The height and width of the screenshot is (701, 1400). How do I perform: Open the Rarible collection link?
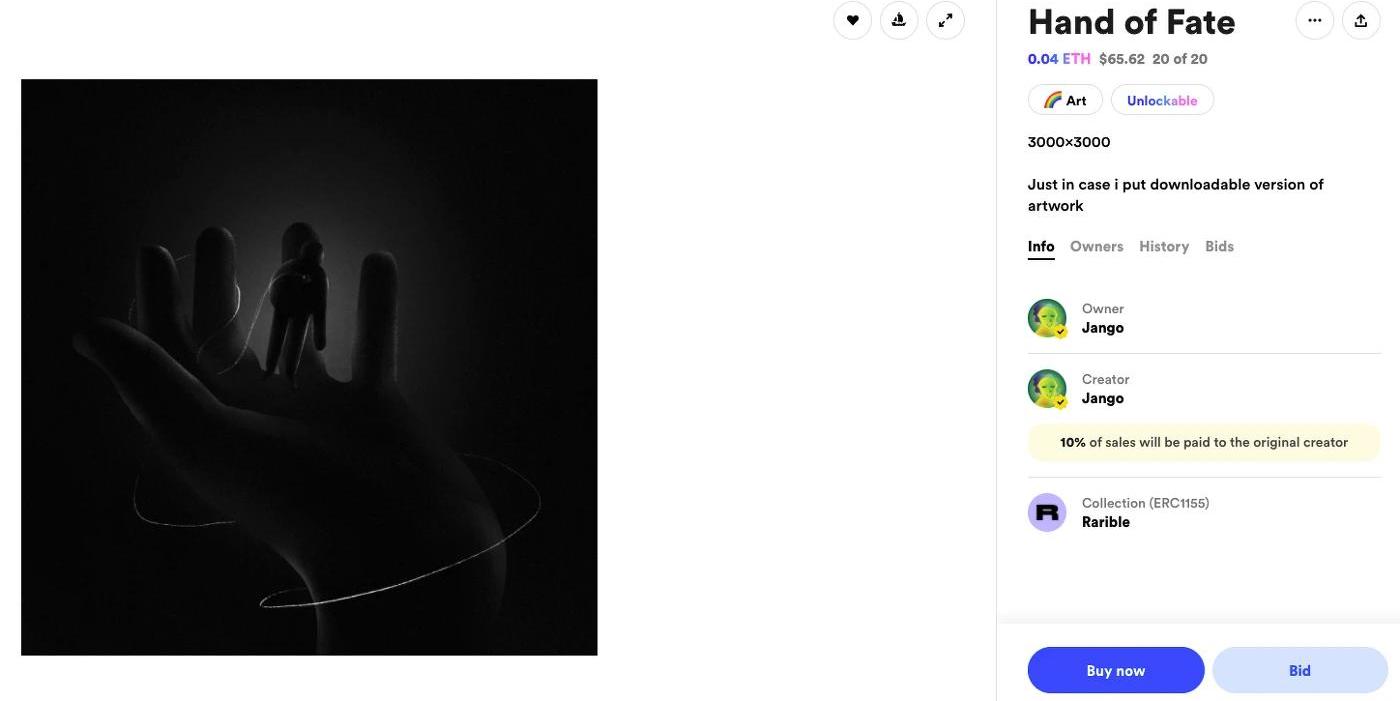1106,522
